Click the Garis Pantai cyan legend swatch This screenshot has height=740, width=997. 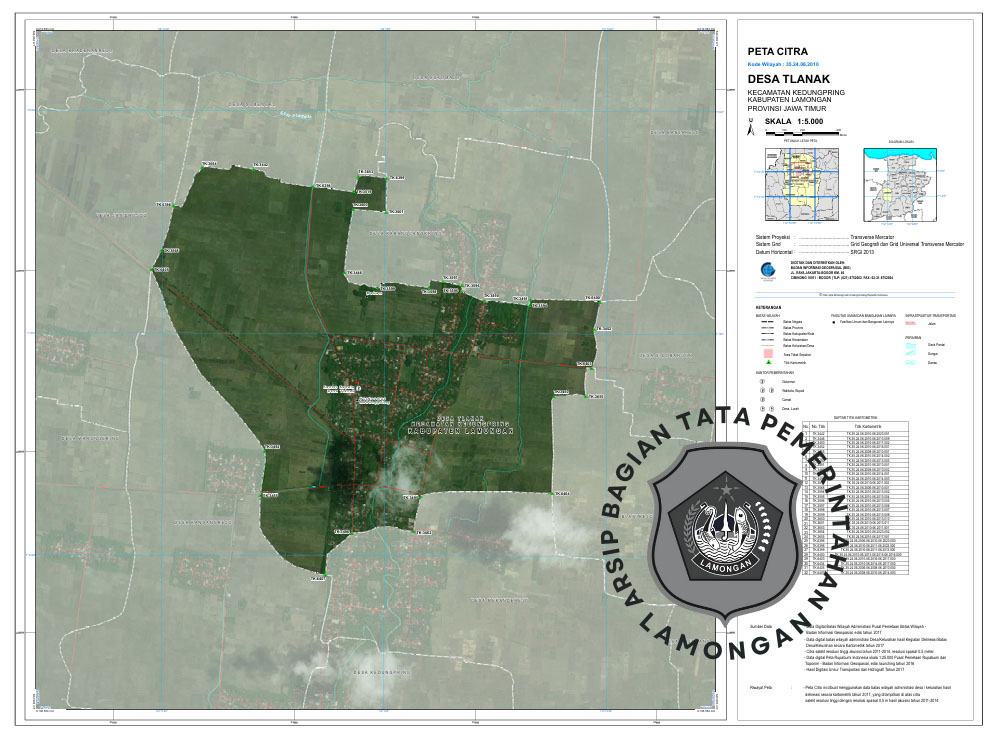coord(910,344)
